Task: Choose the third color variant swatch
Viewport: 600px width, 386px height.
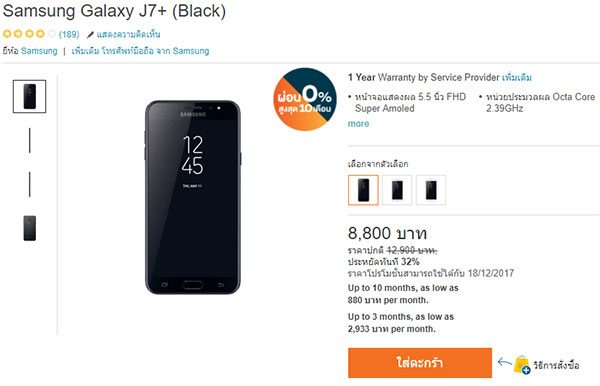Action: point(431,190)
